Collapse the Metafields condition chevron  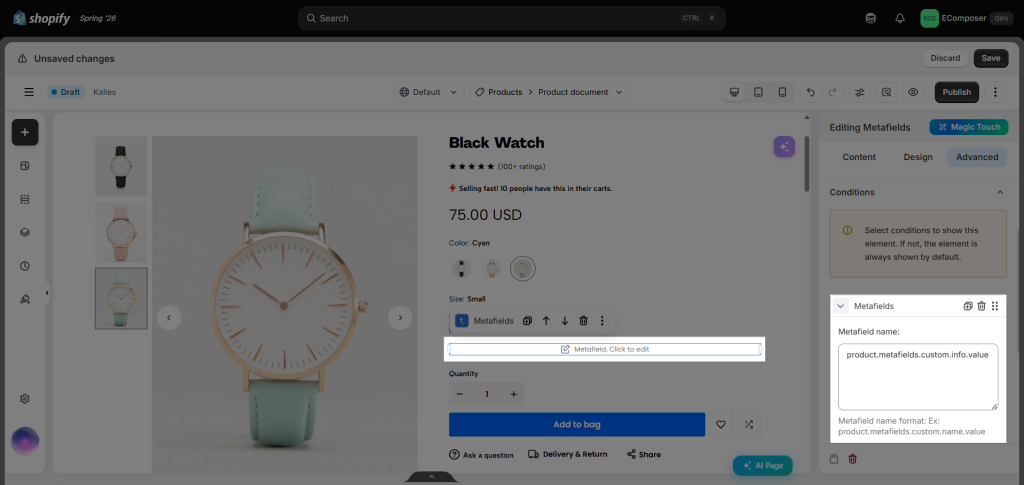[x=840, y=306]
